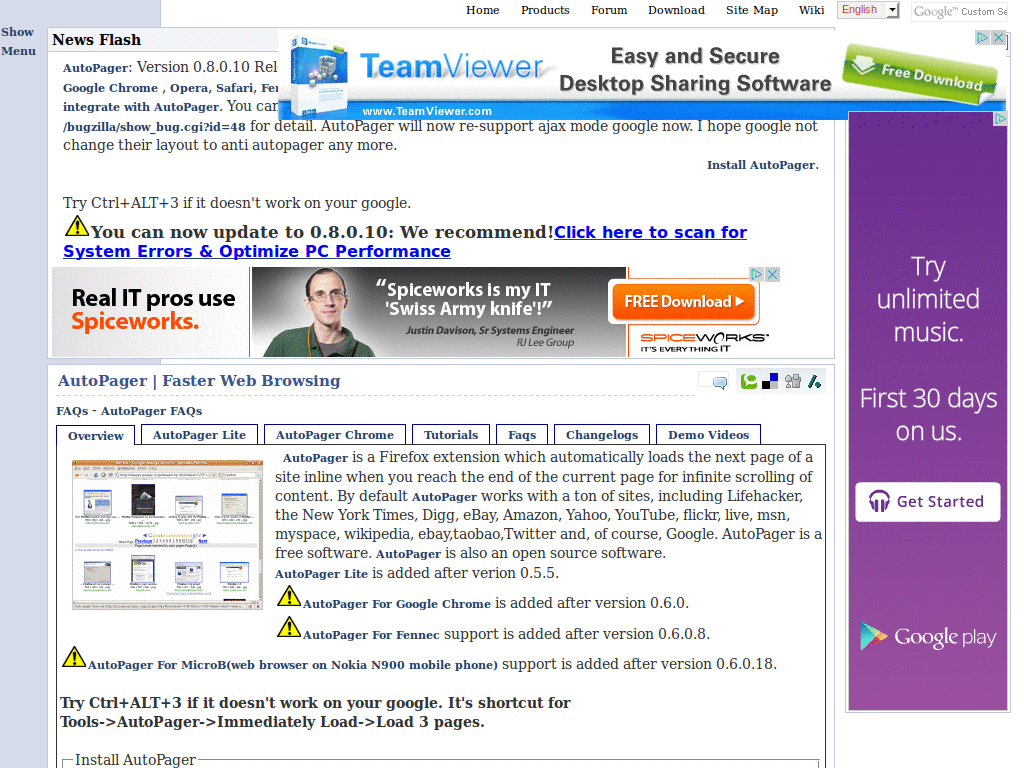This screenshot has height=768, width=1024.
Task: Click AdChoices icon on Spiceworks ad
Action: click(x=756, y=274)
